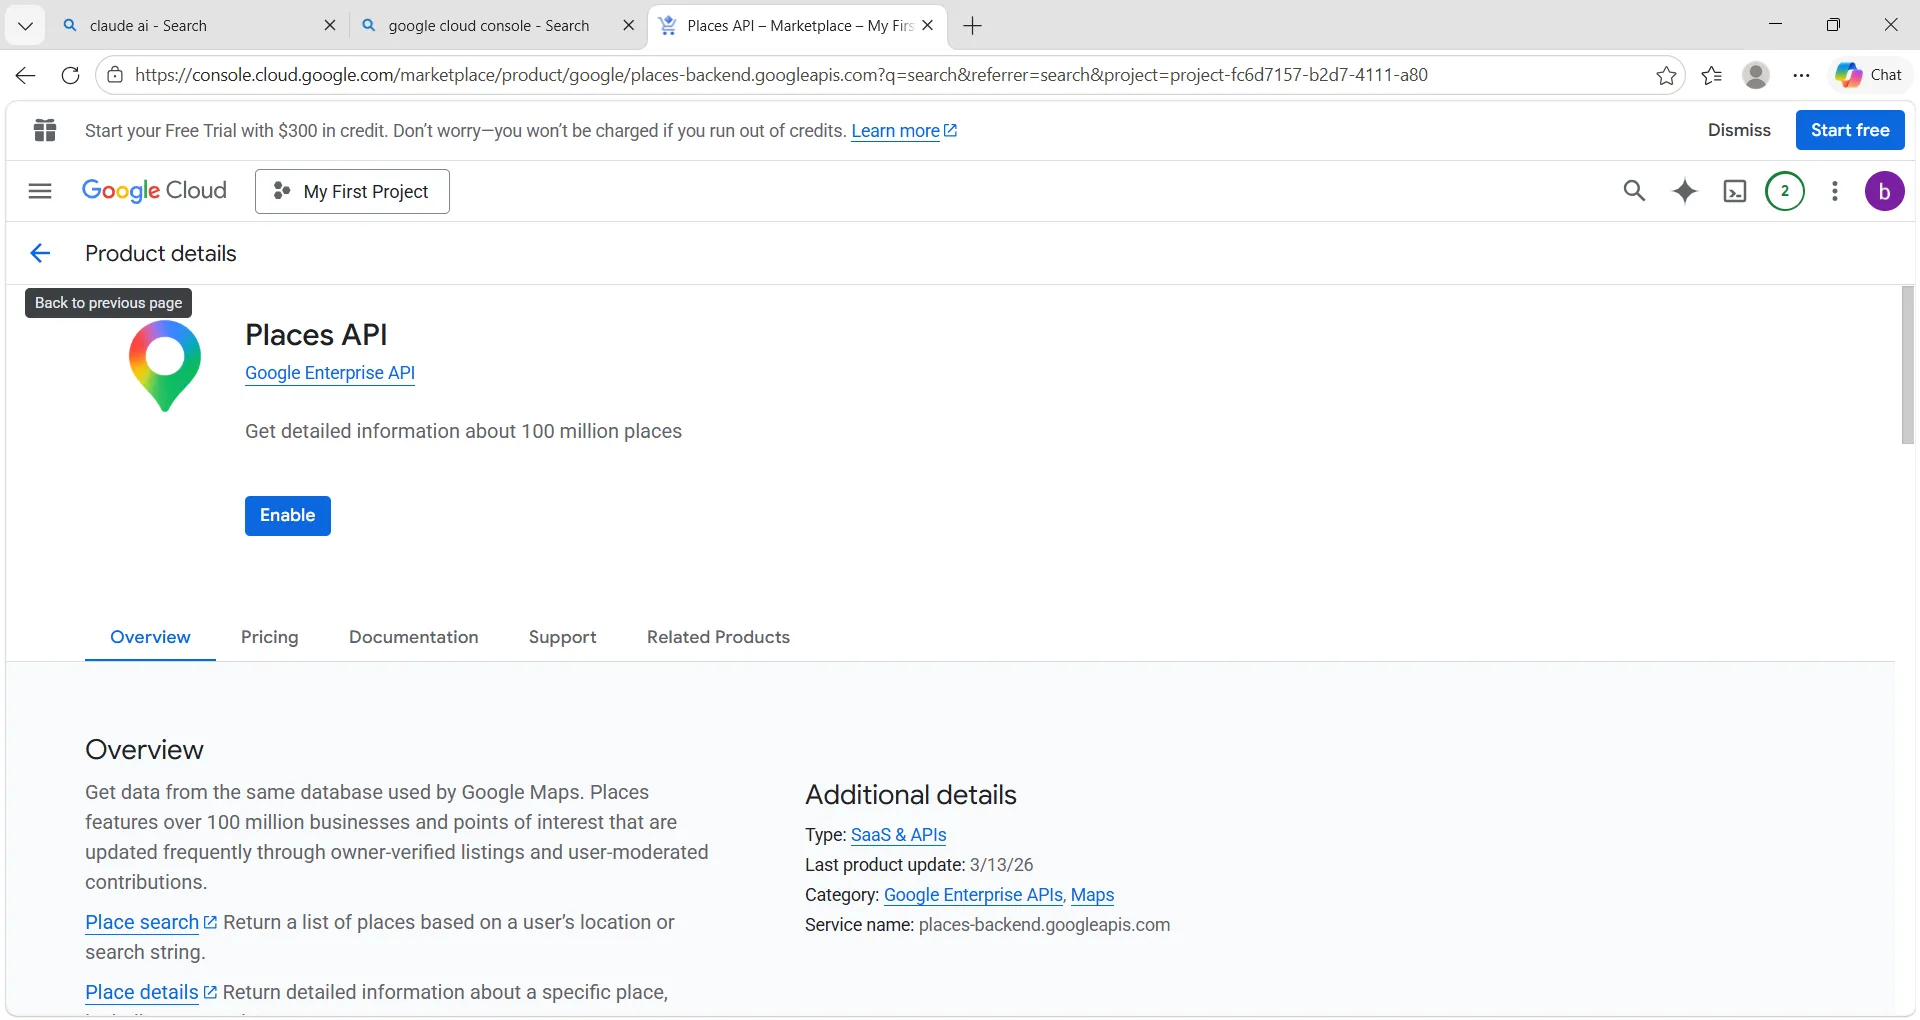
Task: Click the purple account avatar 'b'
Action: (1884, 191)
